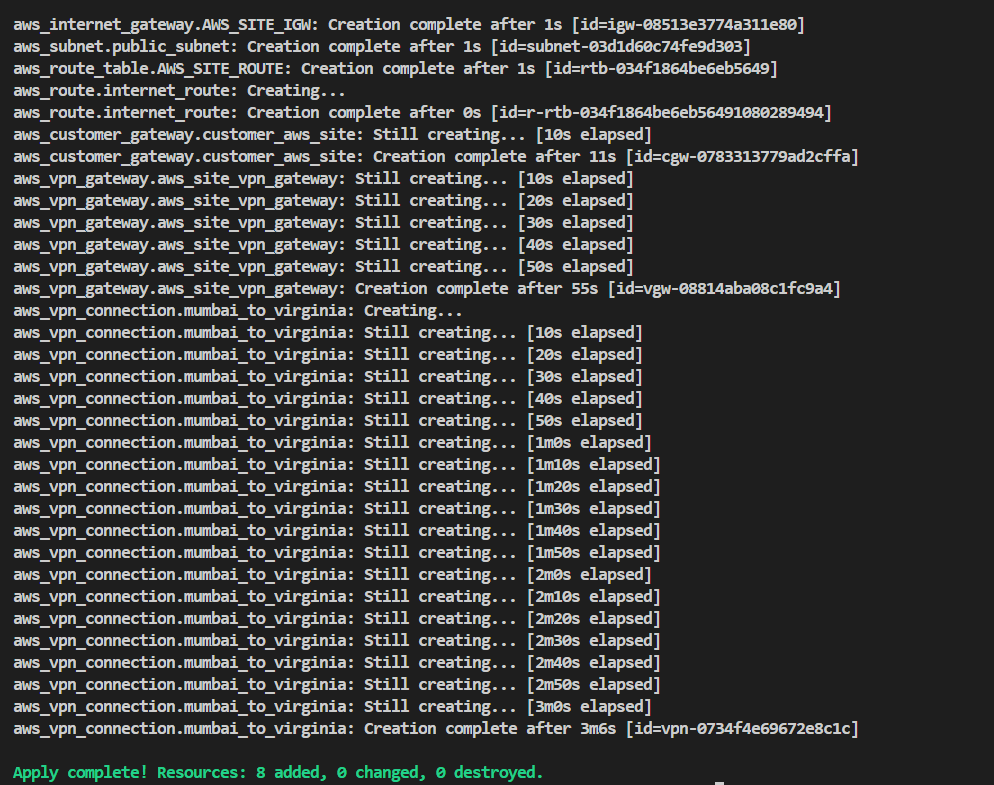Click aws_site_vpn_gateway line showing 30s elapsed

coord(323,223)
